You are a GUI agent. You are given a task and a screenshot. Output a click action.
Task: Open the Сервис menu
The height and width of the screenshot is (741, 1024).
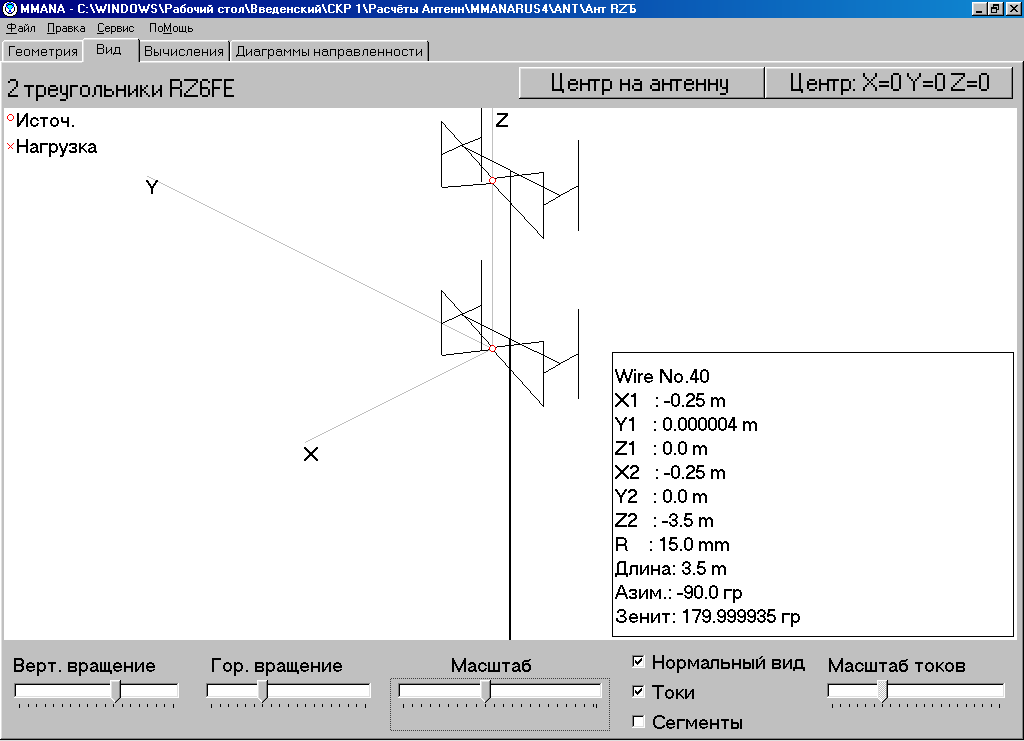coord(116,28)
